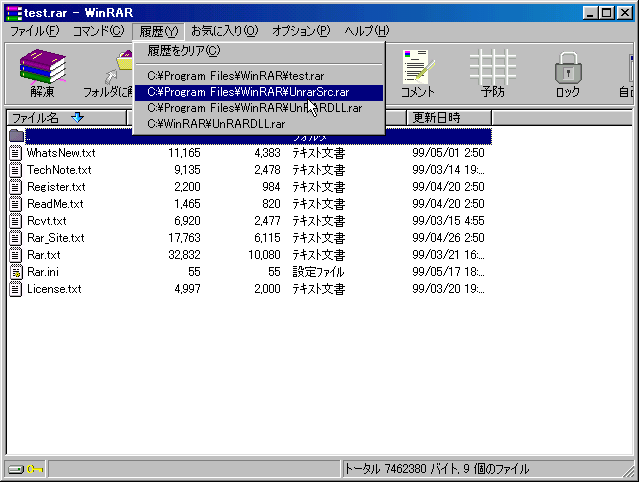The image size is (639, 482).
Task: Maximize the WinRAR window
Action: pos(606,13)
